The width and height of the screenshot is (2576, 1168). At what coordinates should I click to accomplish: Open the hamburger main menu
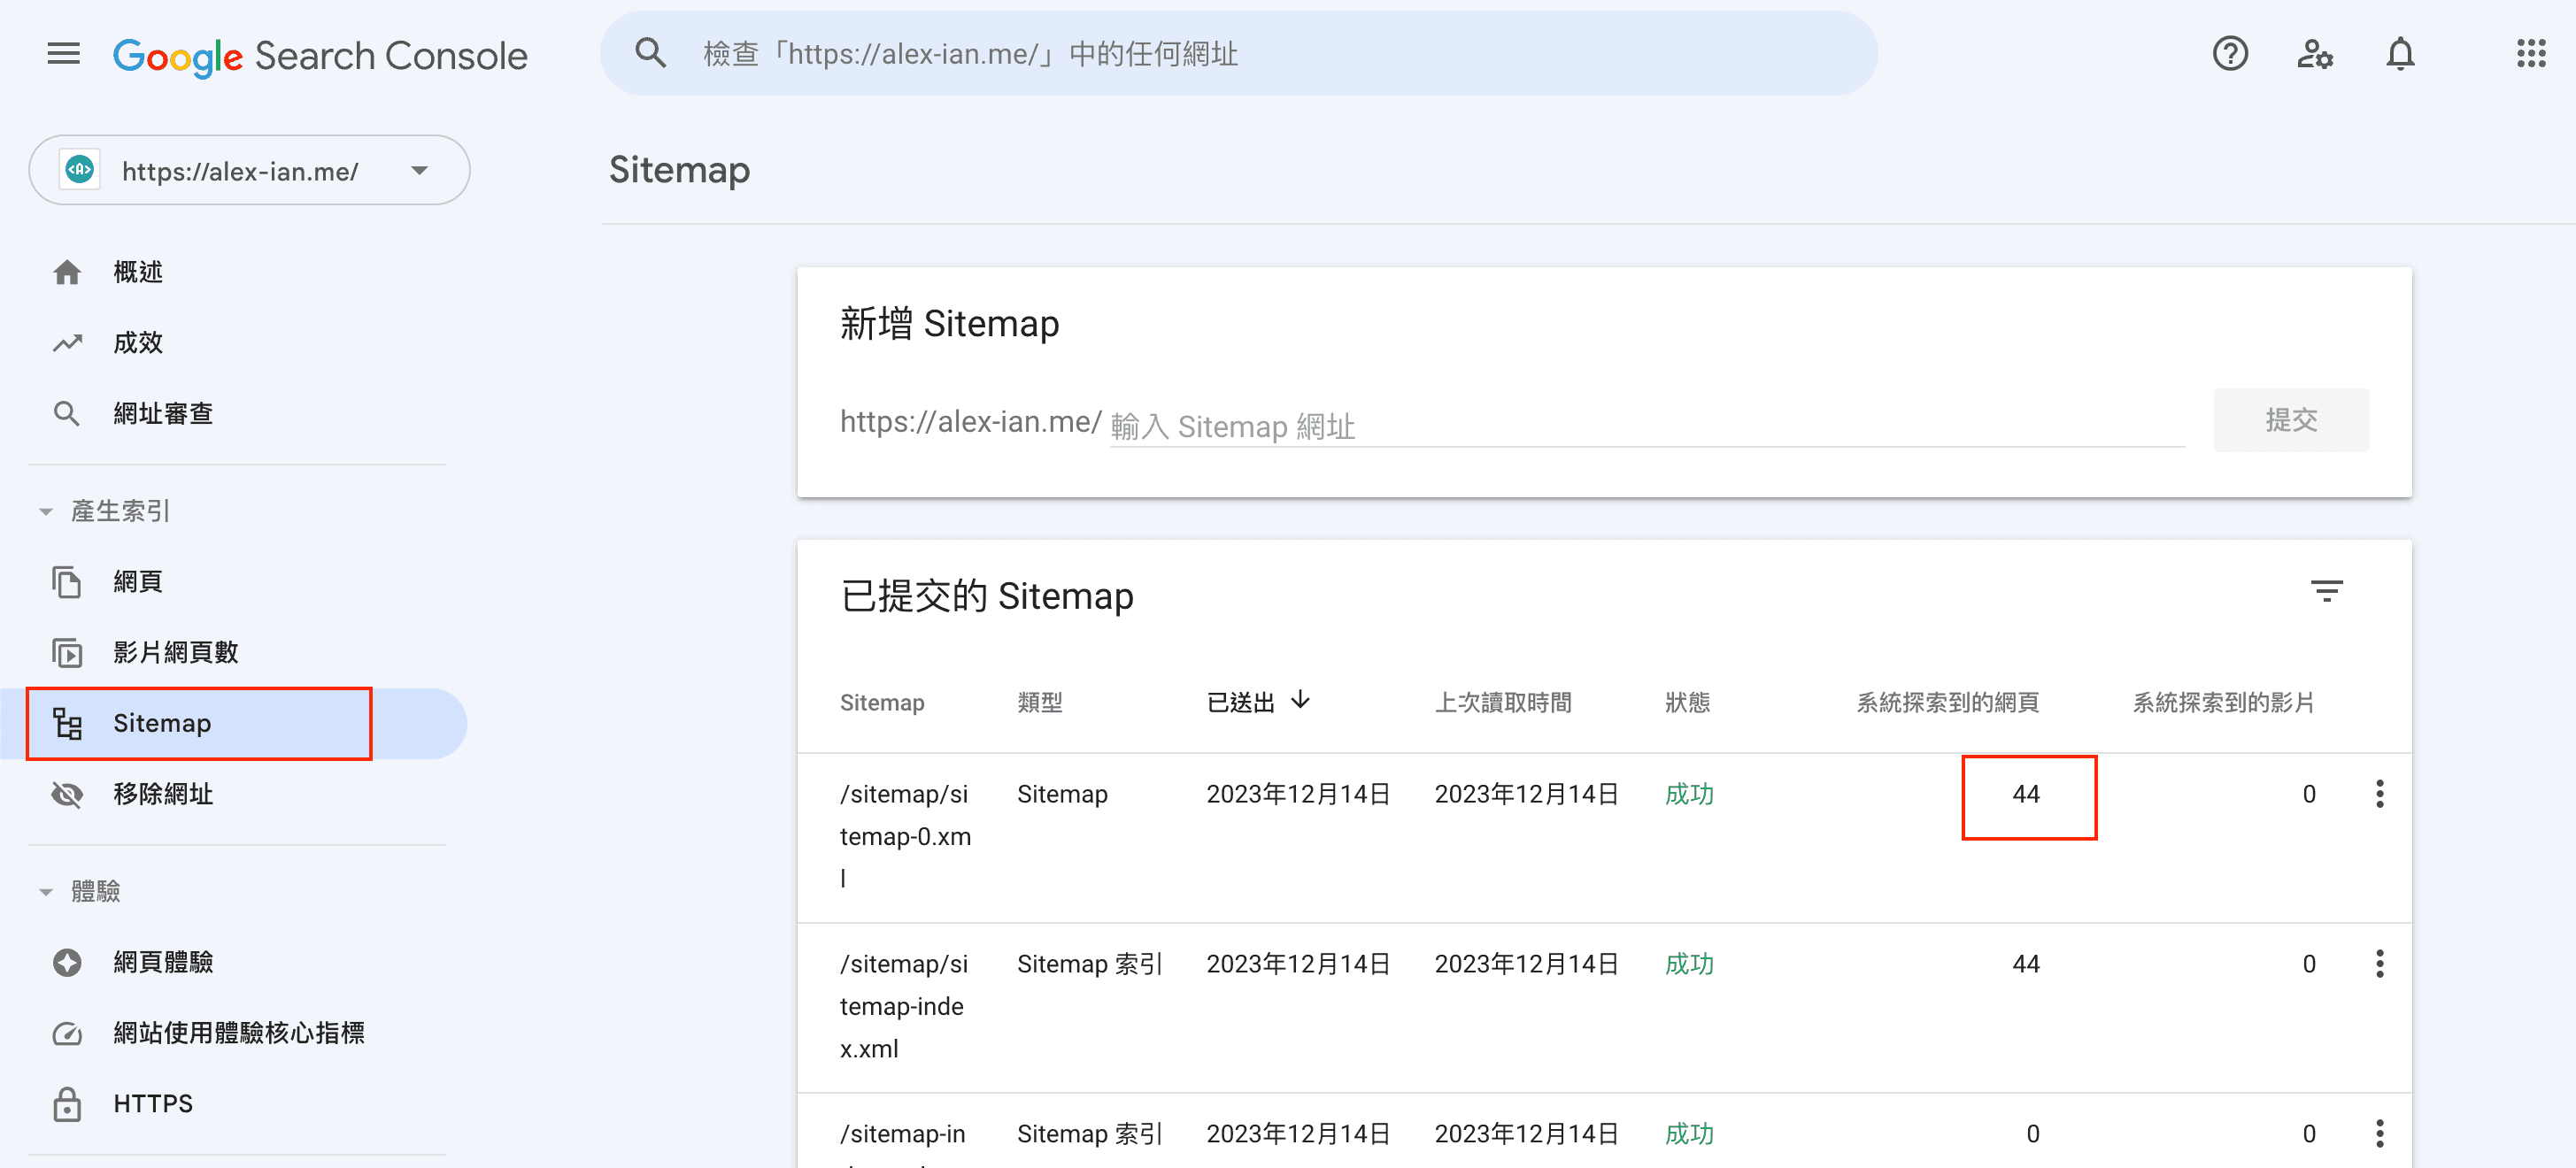pos(63,54)
